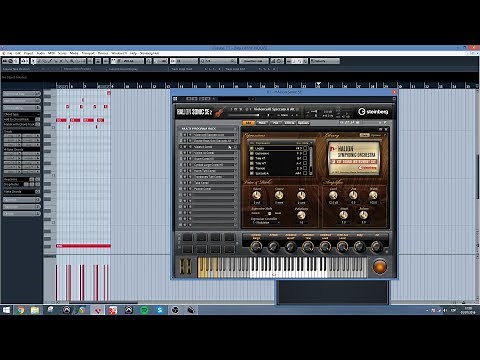Screen dimensions: 480x360
Task: Click the orange sphere control in HALion Sonic
Action: coord(379,267)
